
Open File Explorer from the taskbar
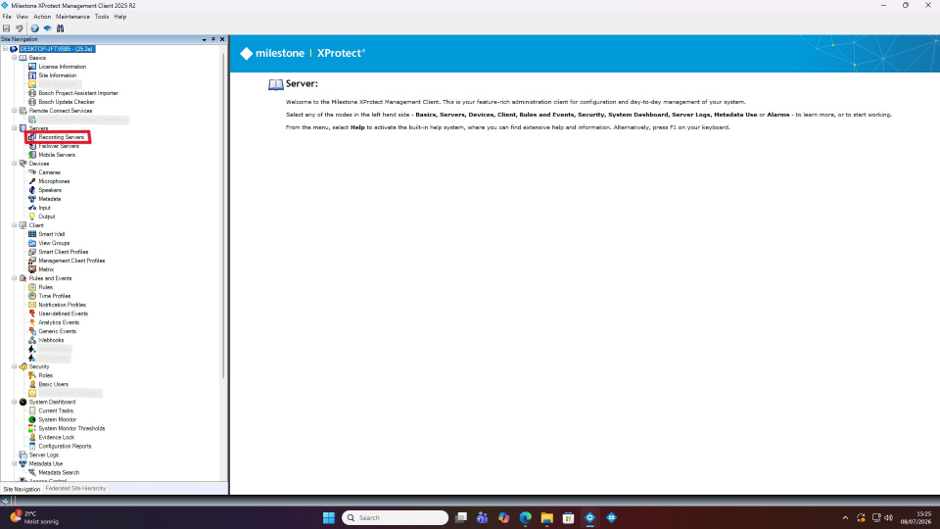click(547, 518)
